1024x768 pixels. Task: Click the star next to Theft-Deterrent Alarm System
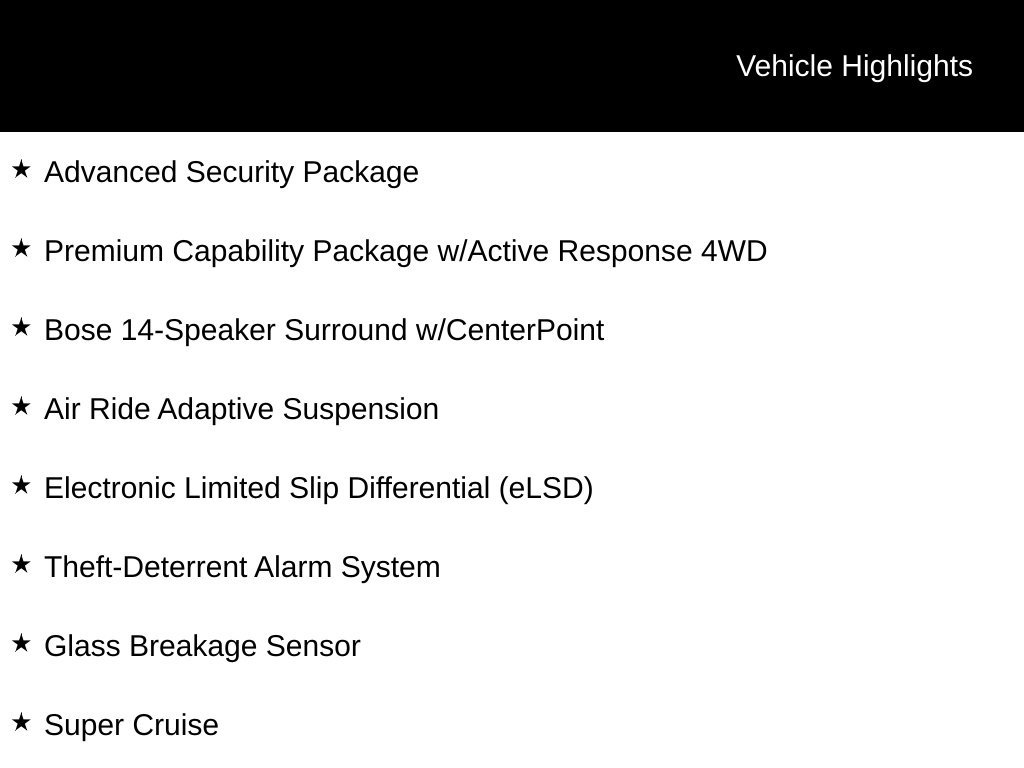21,565
